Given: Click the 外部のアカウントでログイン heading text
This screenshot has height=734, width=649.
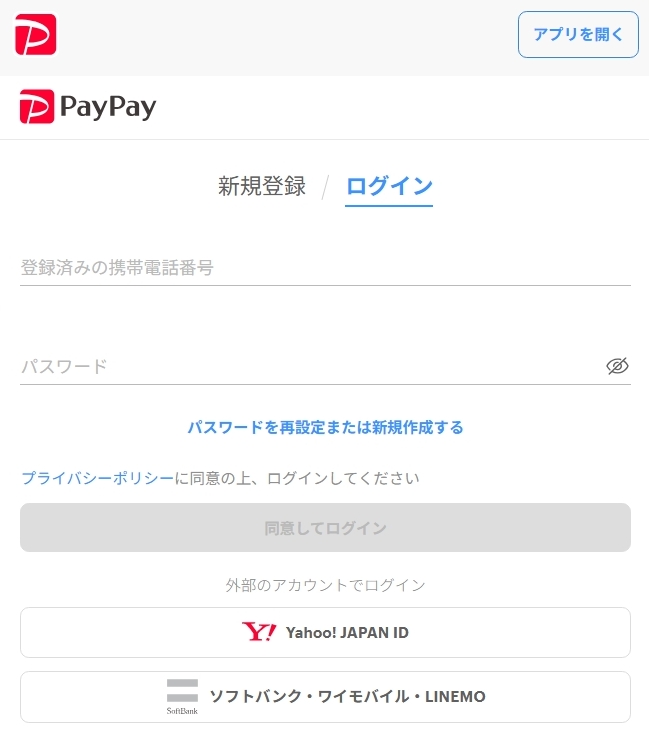Looking at the screenshot, I should (x=325, y=585).
